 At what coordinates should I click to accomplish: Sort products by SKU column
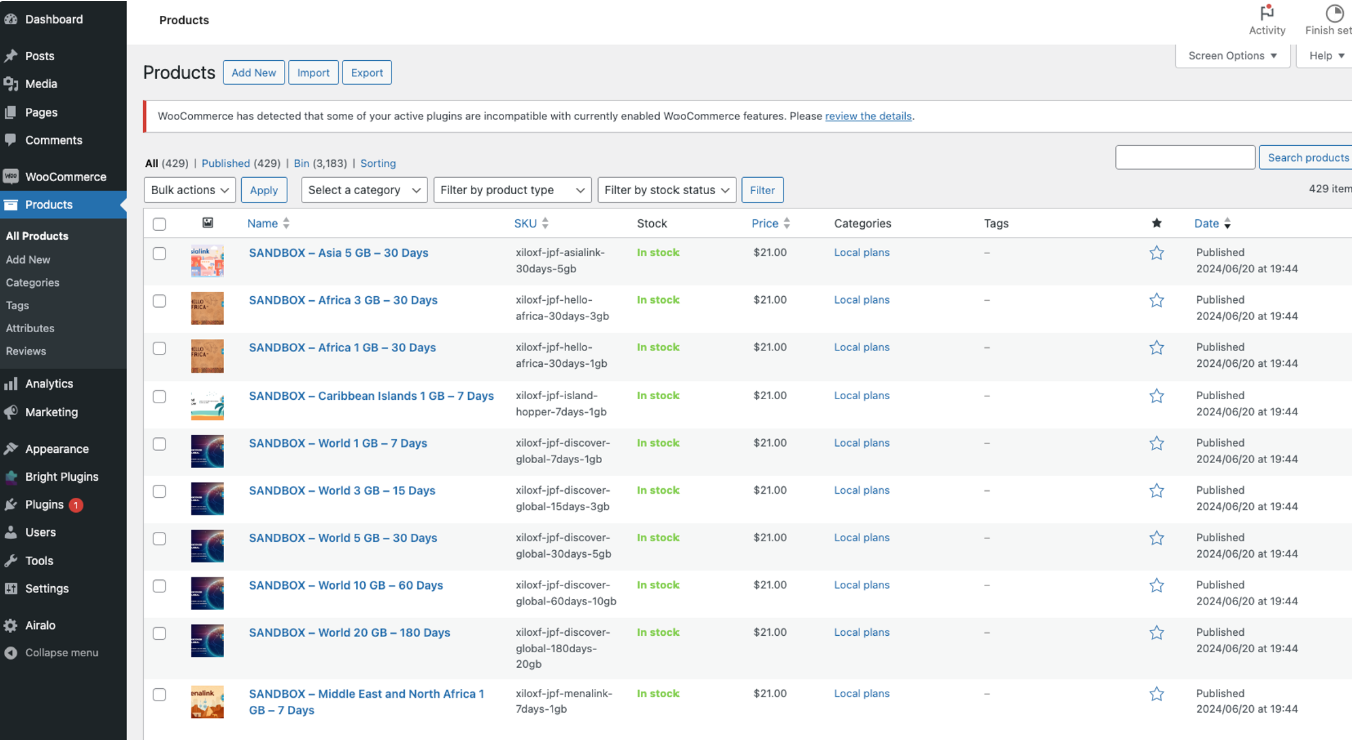[531, 223]
